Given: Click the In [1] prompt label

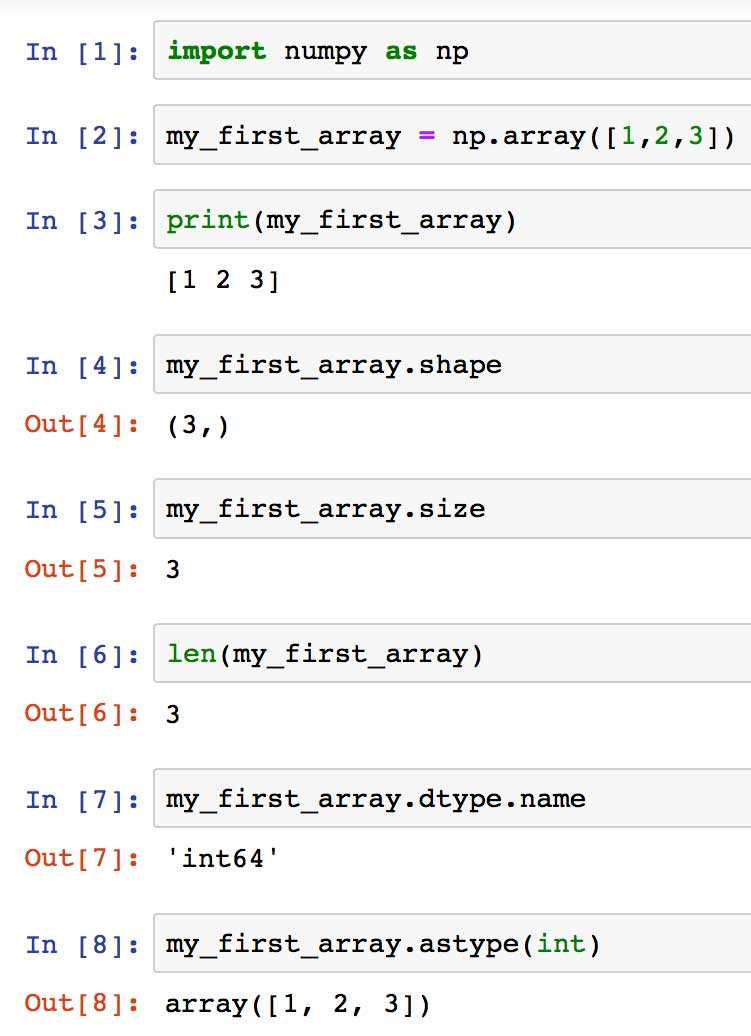Looking at the screenshot, I should 82,51.
